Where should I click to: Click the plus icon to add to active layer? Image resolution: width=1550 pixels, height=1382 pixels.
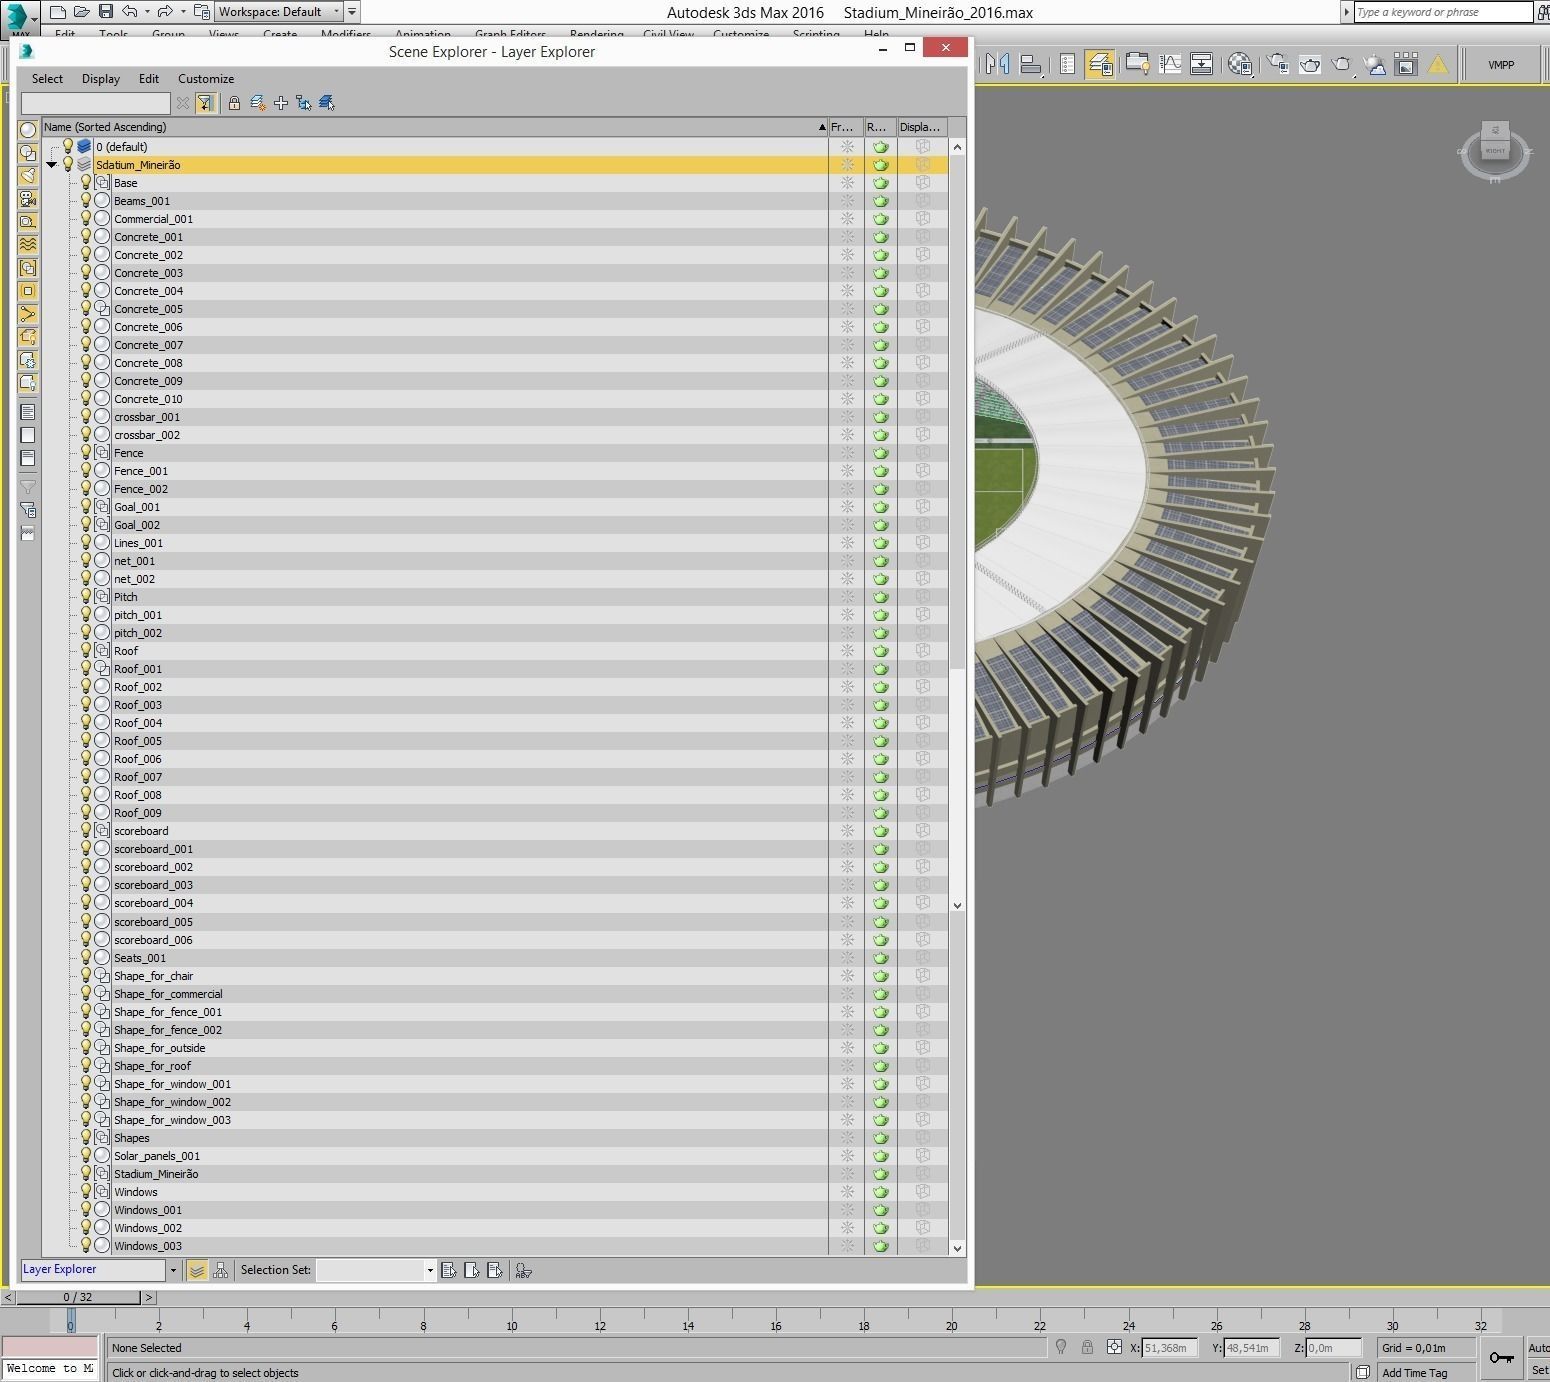(281, 103)
